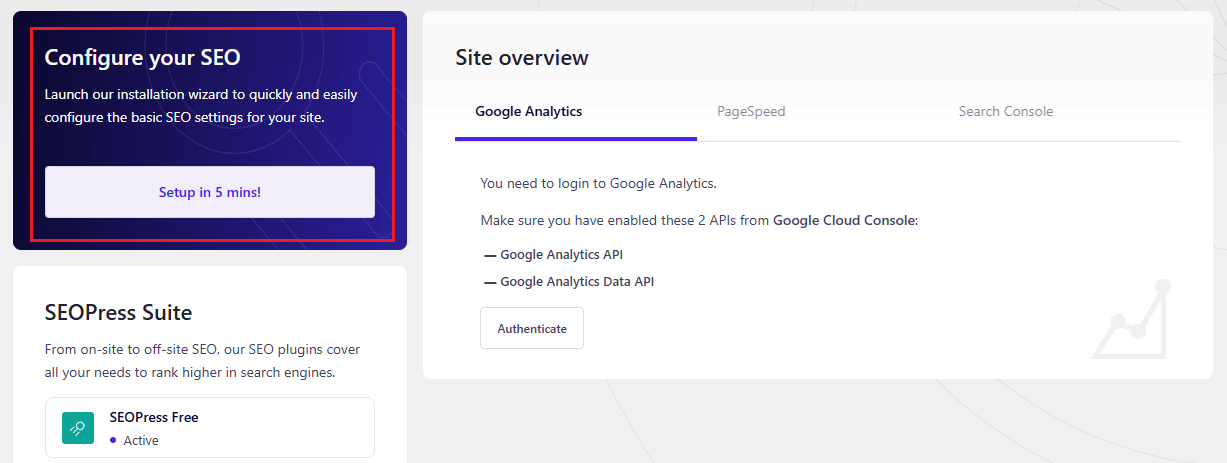Click the "You need to login" message

point(598,184)
